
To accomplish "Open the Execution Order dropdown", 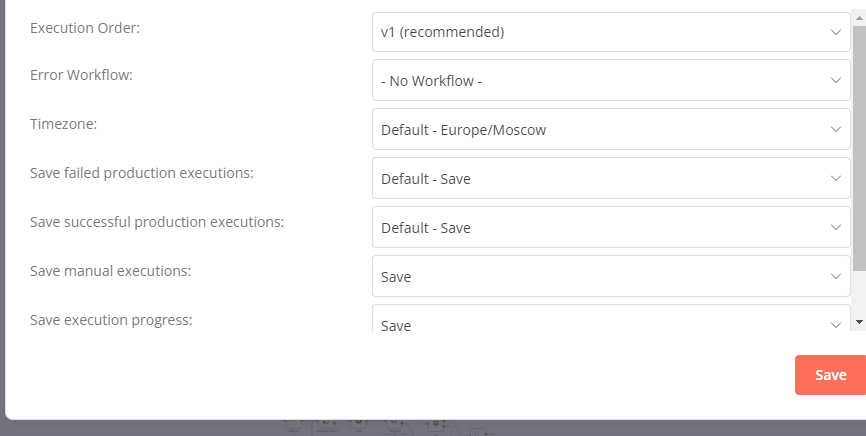I will (x=611, y=32).
